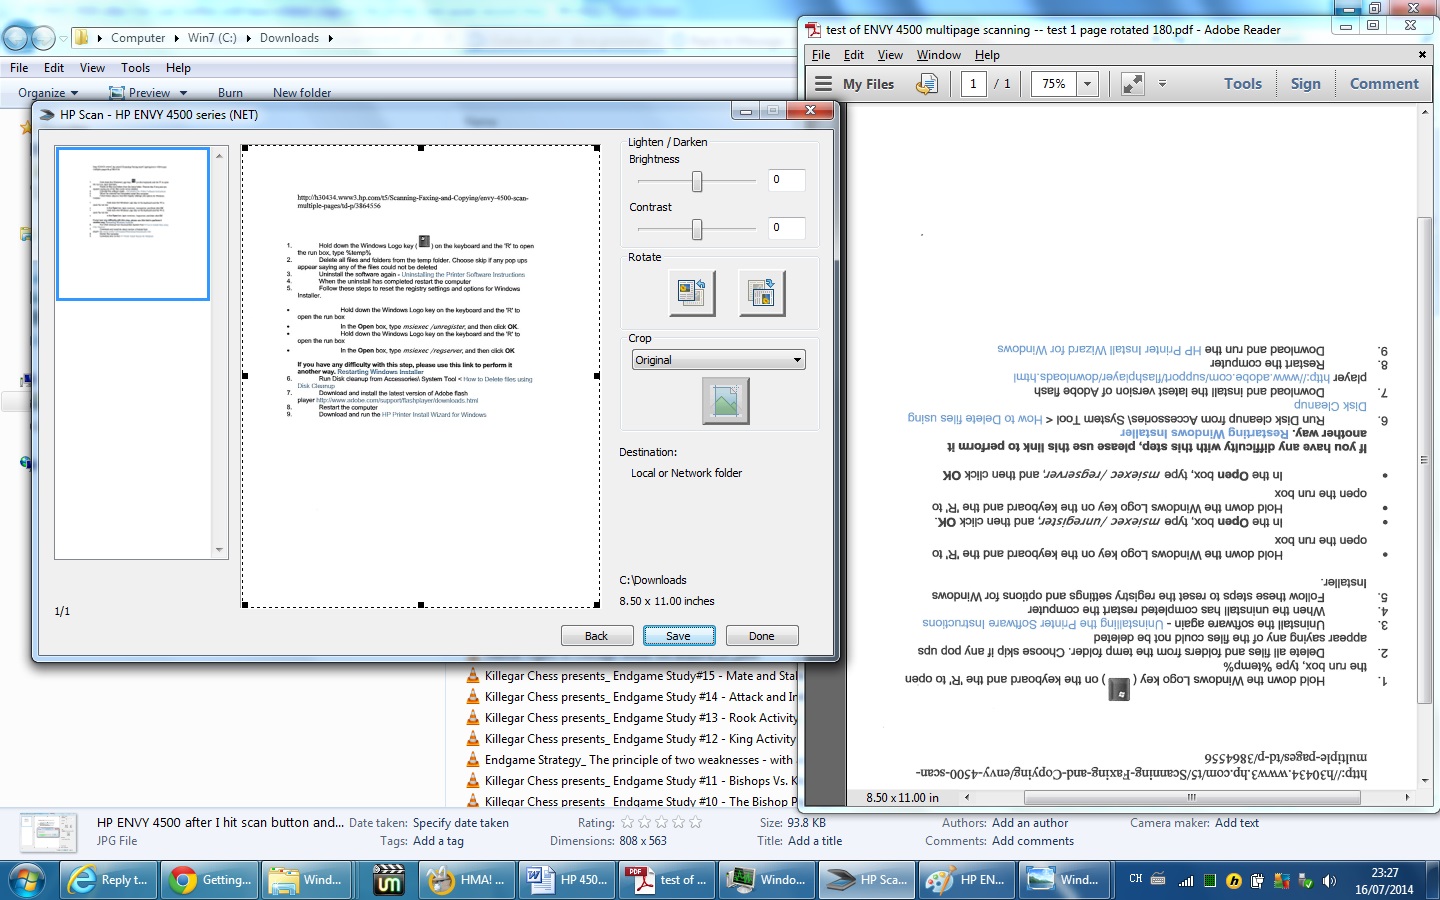Click 'Add a tag' in details pane
Viewport: 1440px width, 900px height.
click(438, 841)
